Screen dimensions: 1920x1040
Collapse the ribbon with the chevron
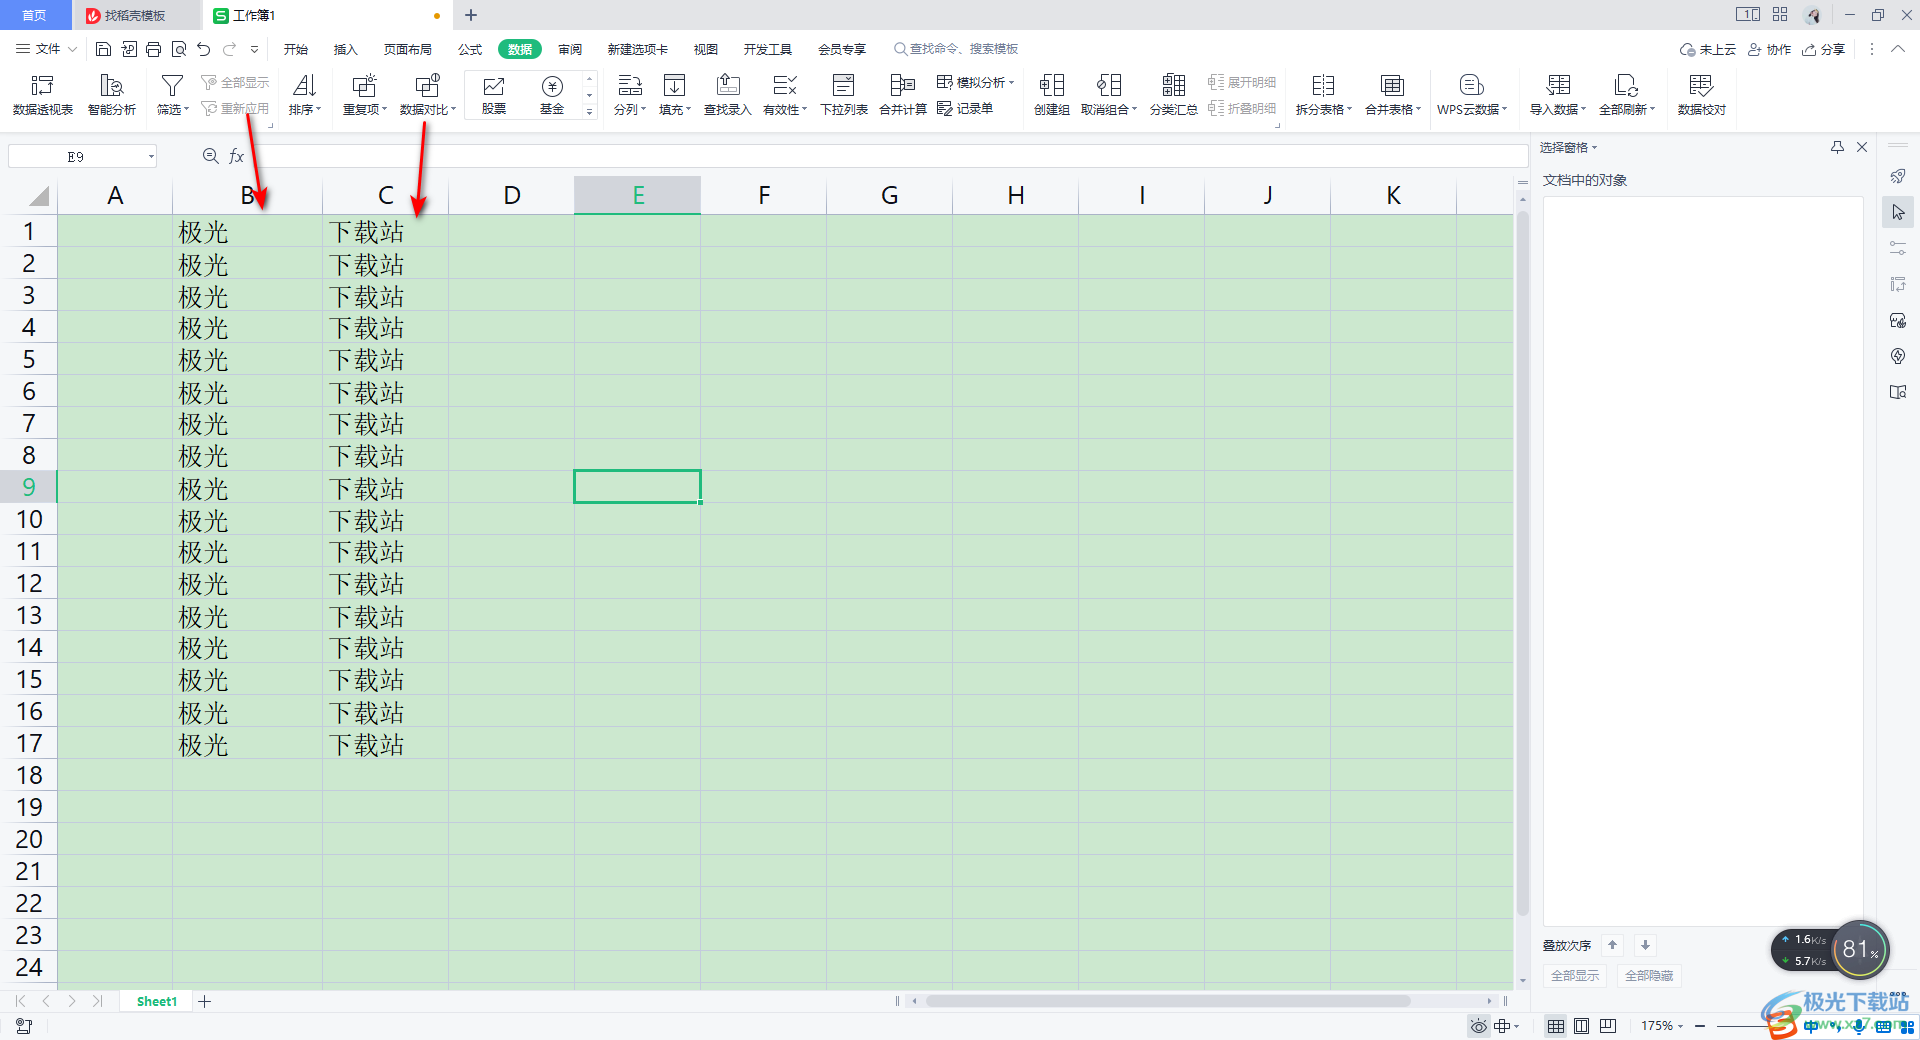(x=1897, y=49)
